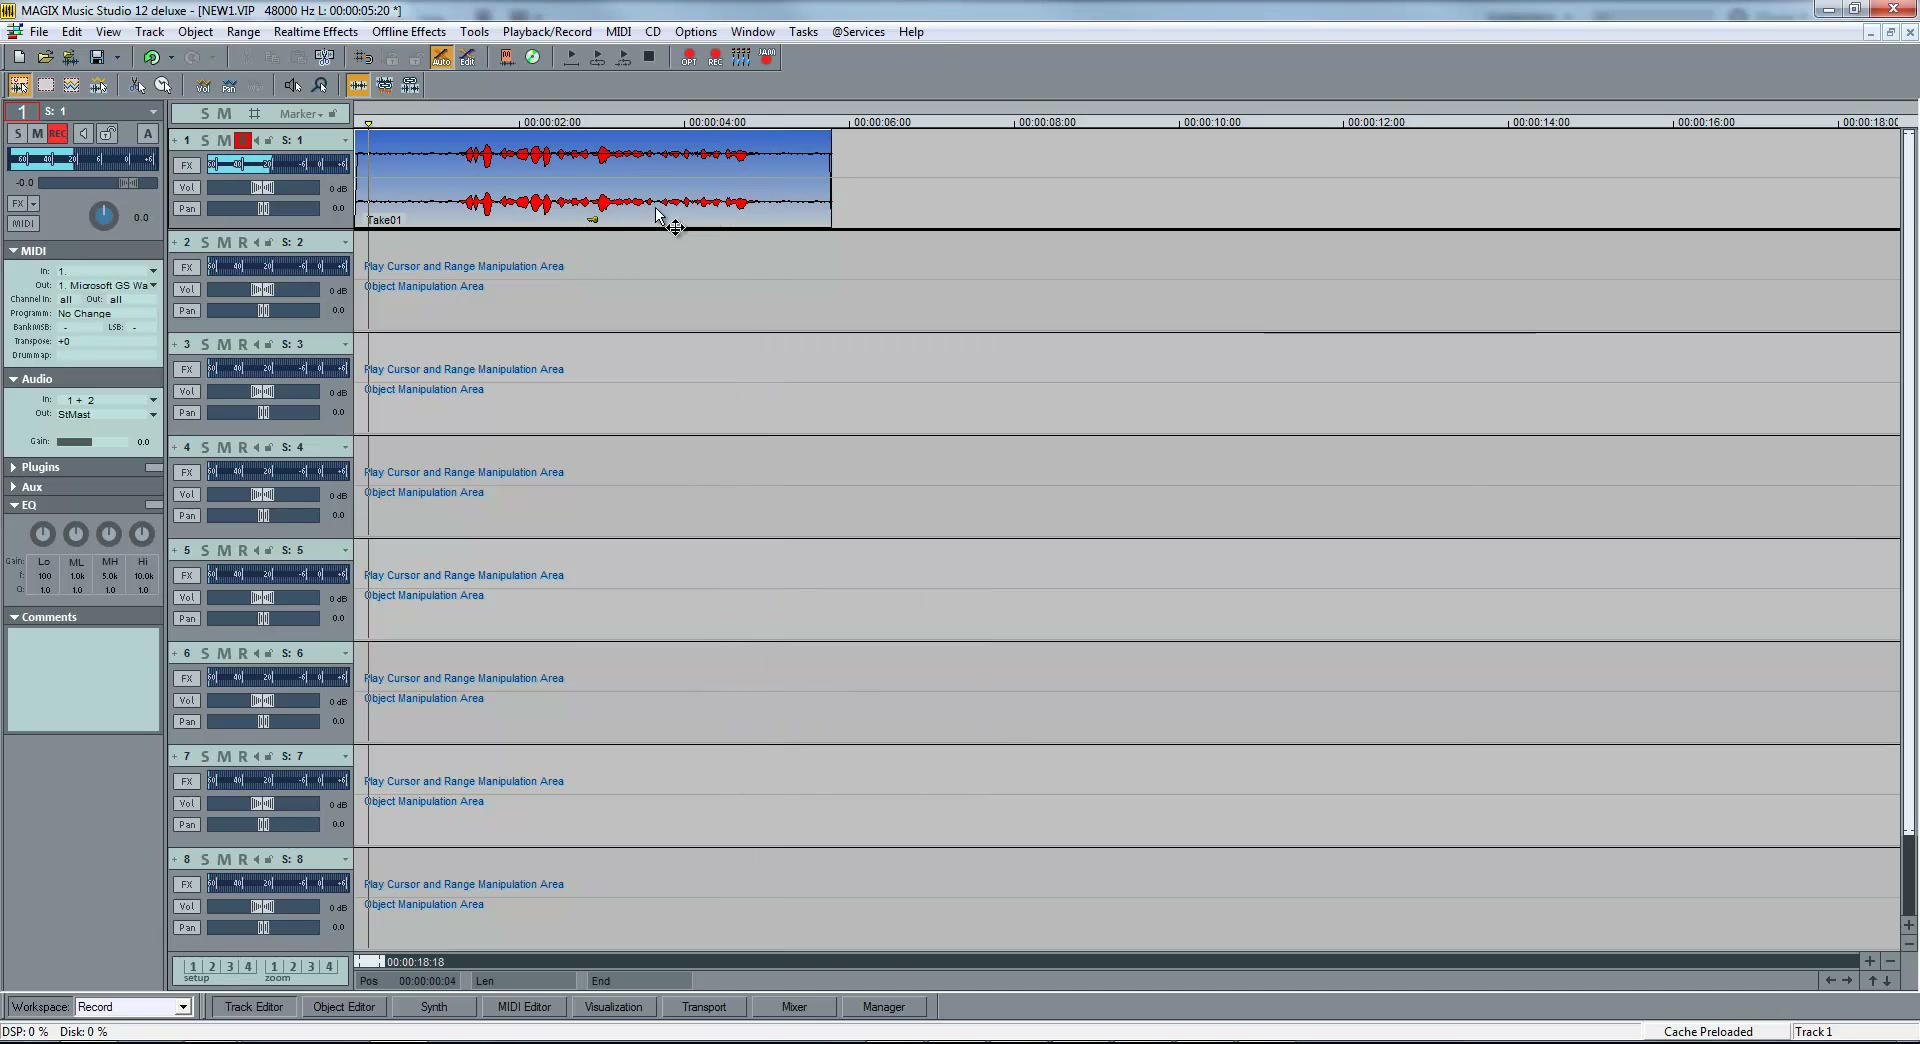
Task: Start recording with the REC toolbar icon
Action: (x=715, y=57)
